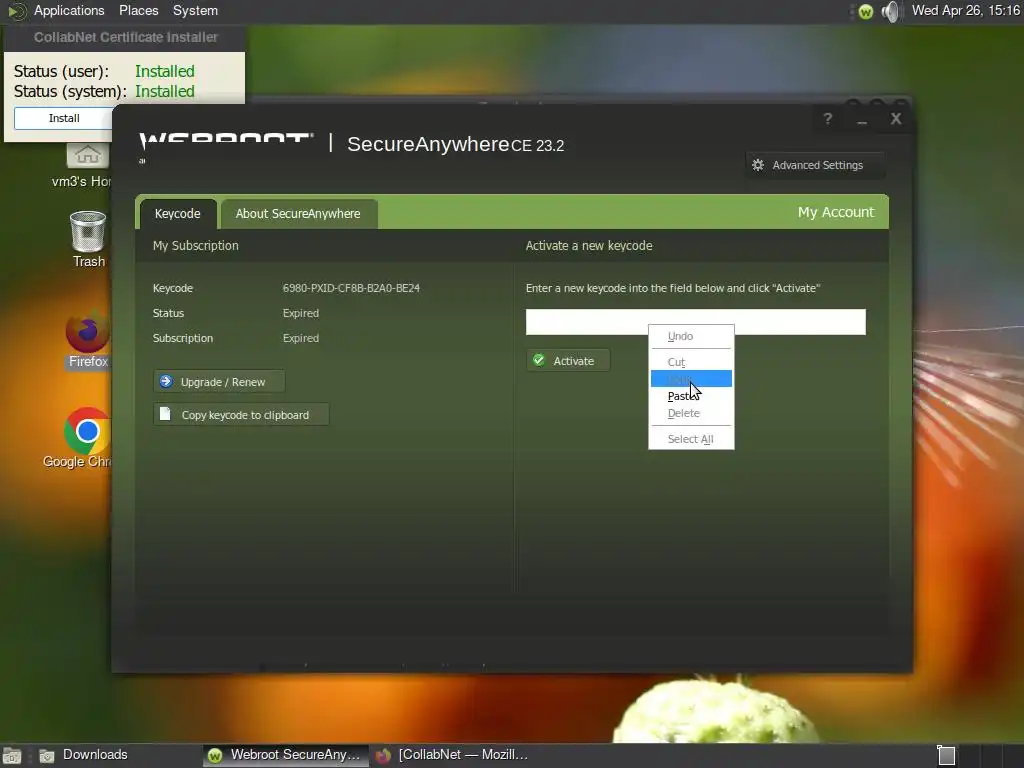
Task: Switch to the Keycode tab
Action: pos(177,214)
